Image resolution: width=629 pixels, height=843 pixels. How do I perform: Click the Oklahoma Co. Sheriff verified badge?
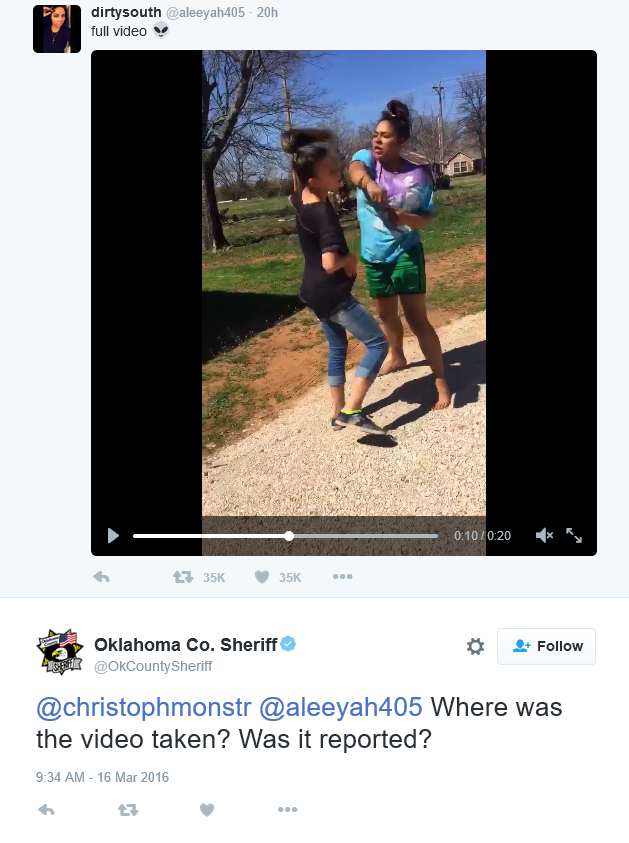[288, 644]
